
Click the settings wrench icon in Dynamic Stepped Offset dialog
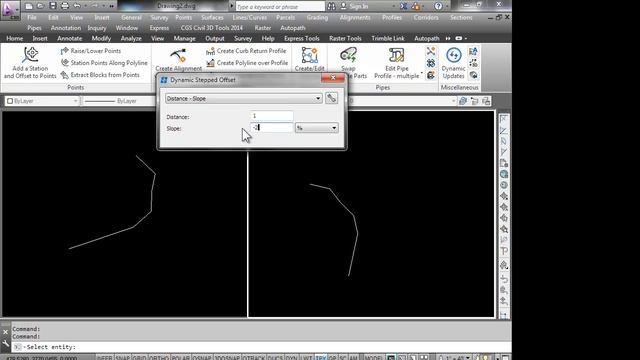tap(331, 98)
